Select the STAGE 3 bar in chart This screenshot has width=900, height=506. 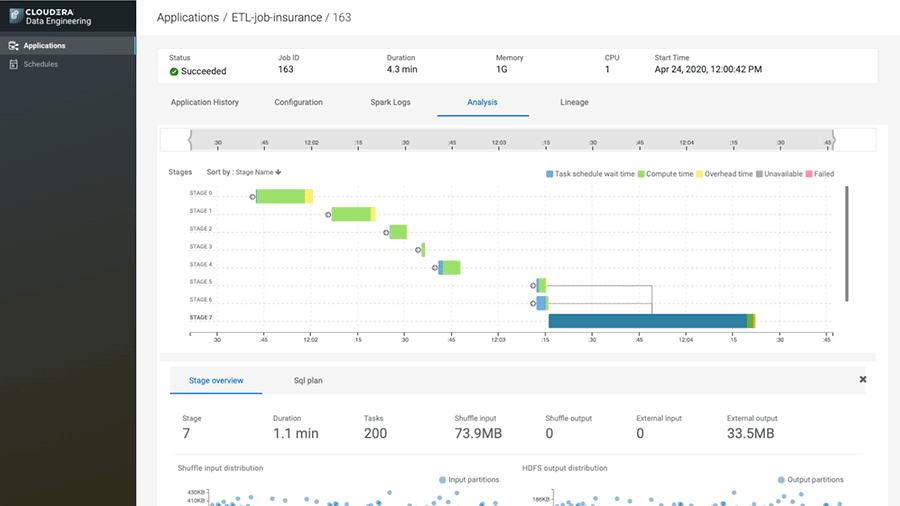pyautogui.click(x=423, y=250)
